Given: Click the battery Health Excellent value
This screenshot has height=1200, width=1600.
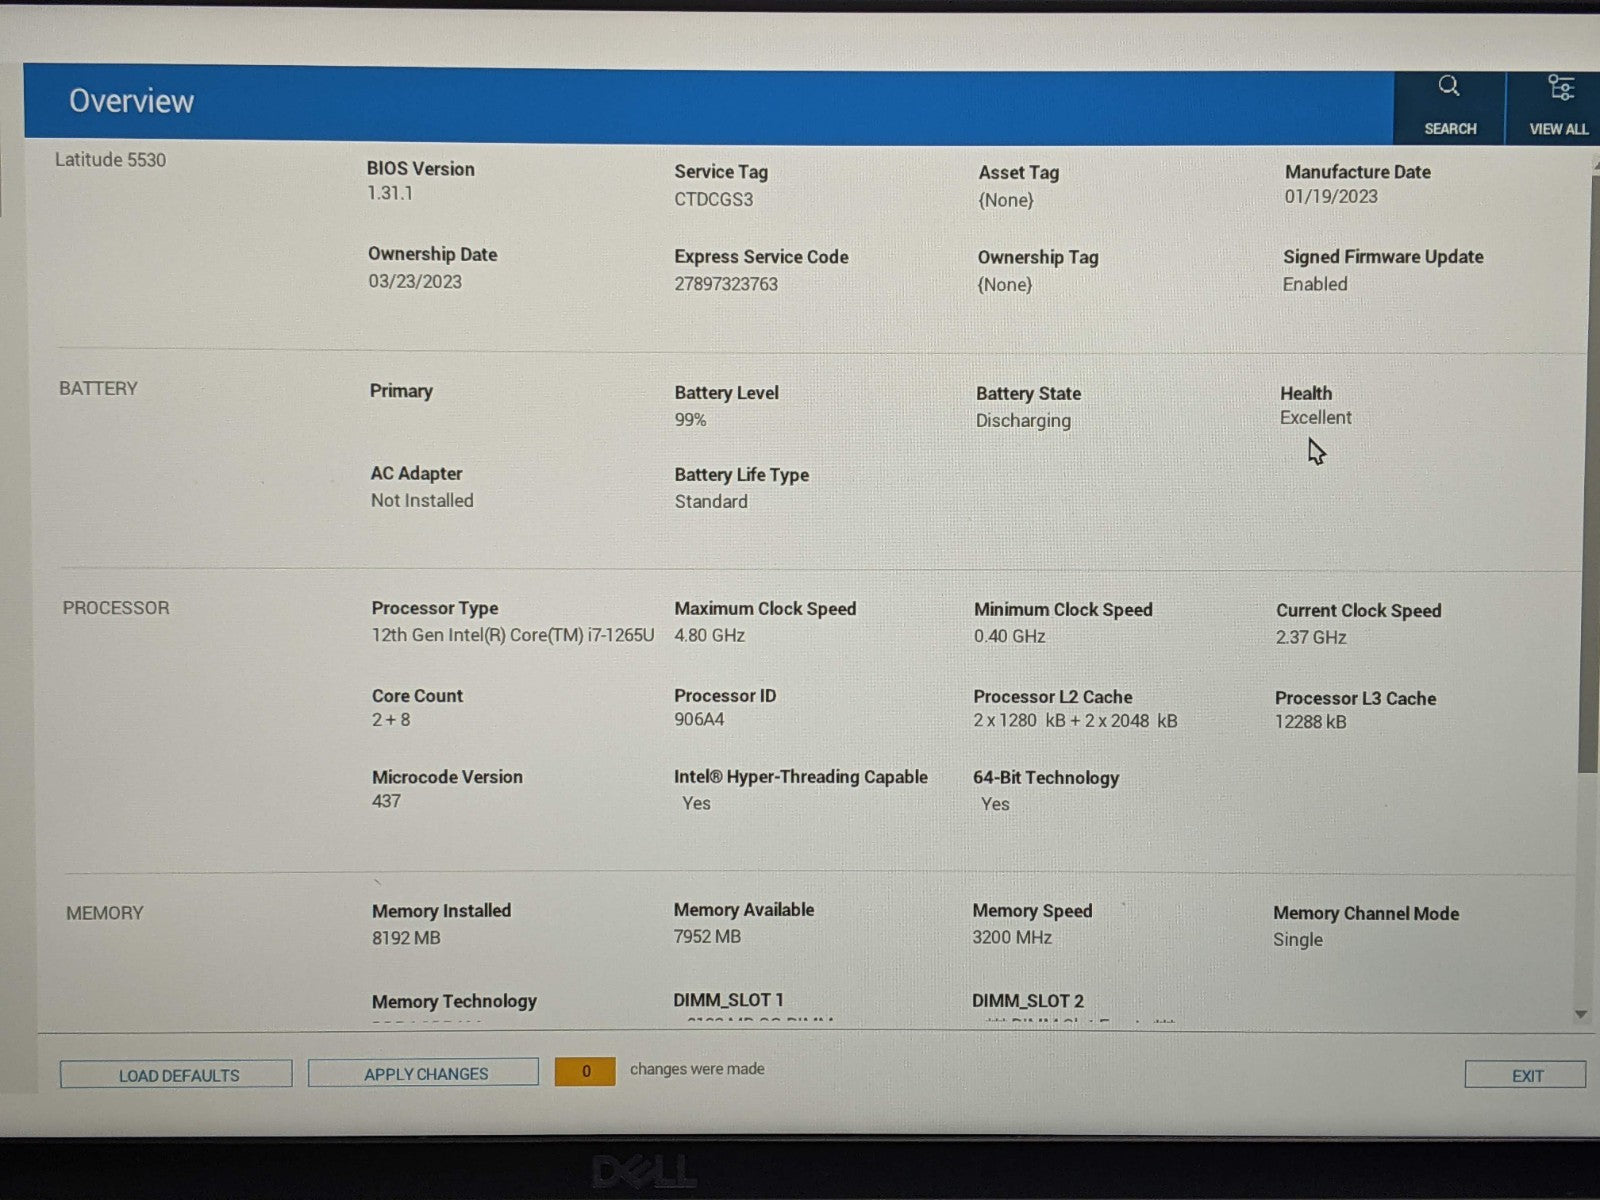Looking at the screenshot, I should pos(1315,418).
